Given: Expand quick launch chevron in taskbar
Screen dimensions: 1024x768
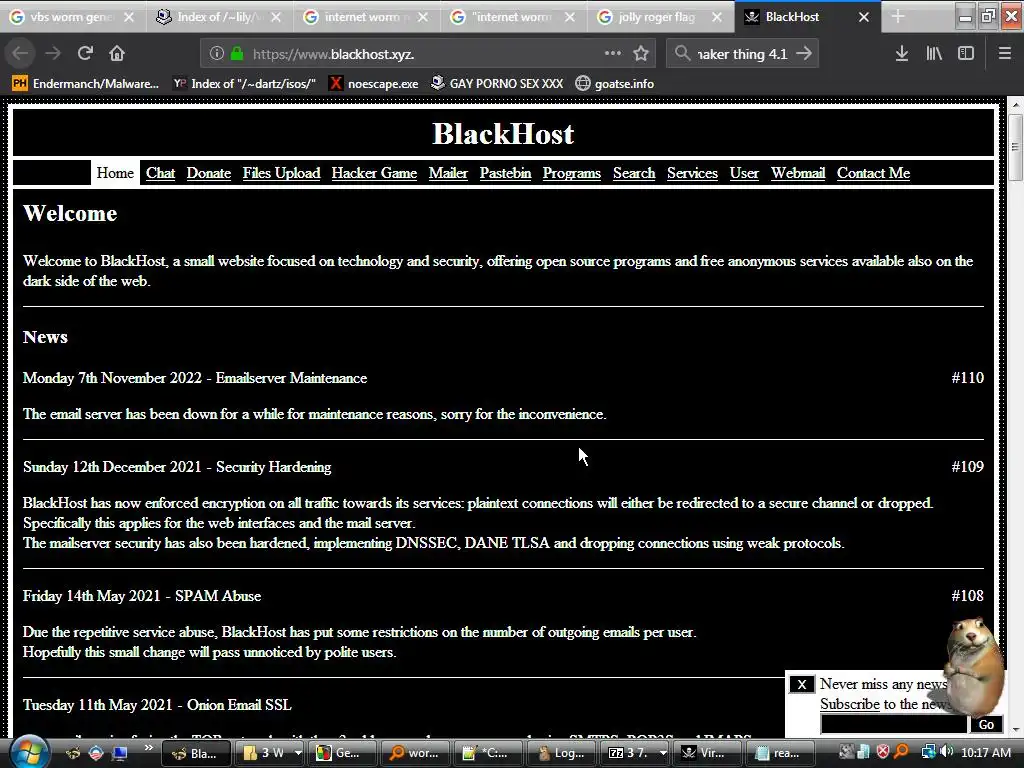Looking at the screenshot, I should pyautogui.click(x=148, y=747).
